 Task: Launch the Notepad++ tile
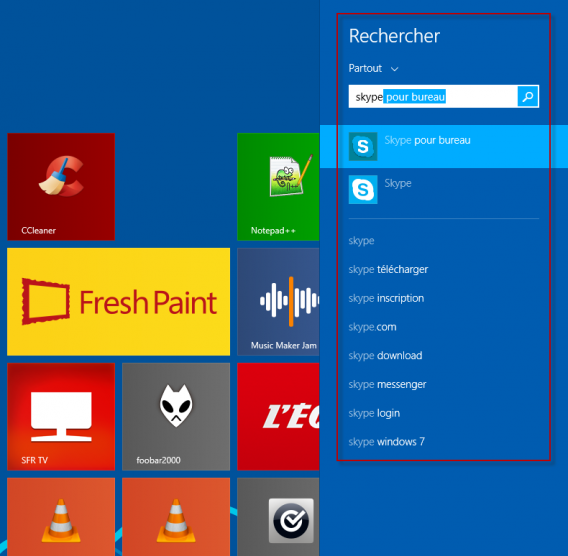pyautogui.click(x=278, y=187)
